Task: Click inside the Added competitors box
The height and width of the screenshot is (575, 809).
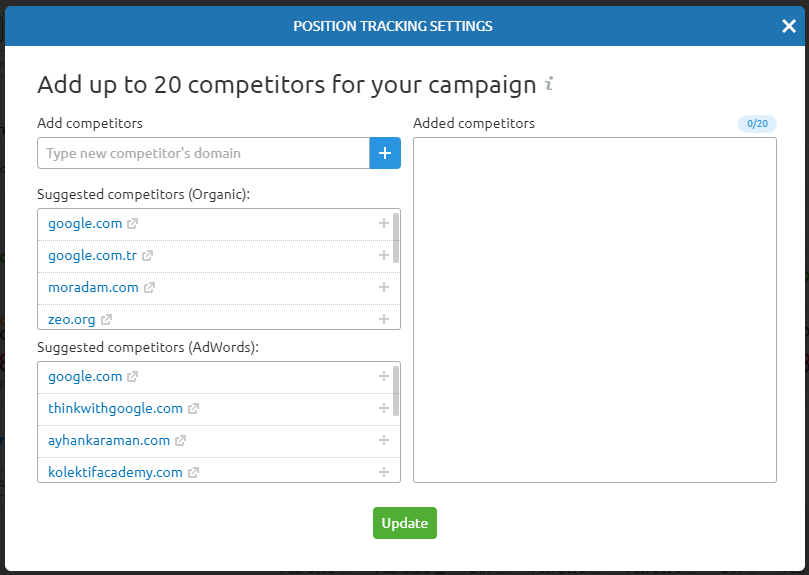Action: pos(594,310)
